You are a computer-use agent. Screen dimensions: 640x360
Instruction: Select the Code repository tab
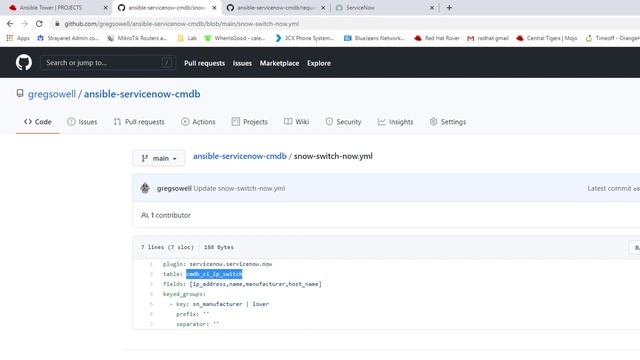click(x=38, y=122)
